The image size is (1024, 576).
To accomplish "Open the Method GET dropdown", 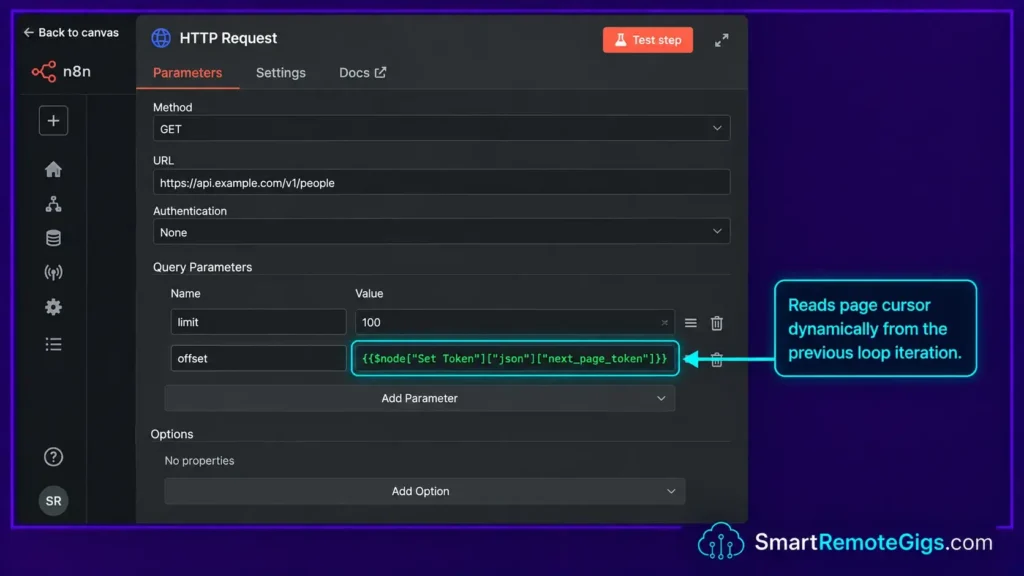I will [x=441, y=129].
